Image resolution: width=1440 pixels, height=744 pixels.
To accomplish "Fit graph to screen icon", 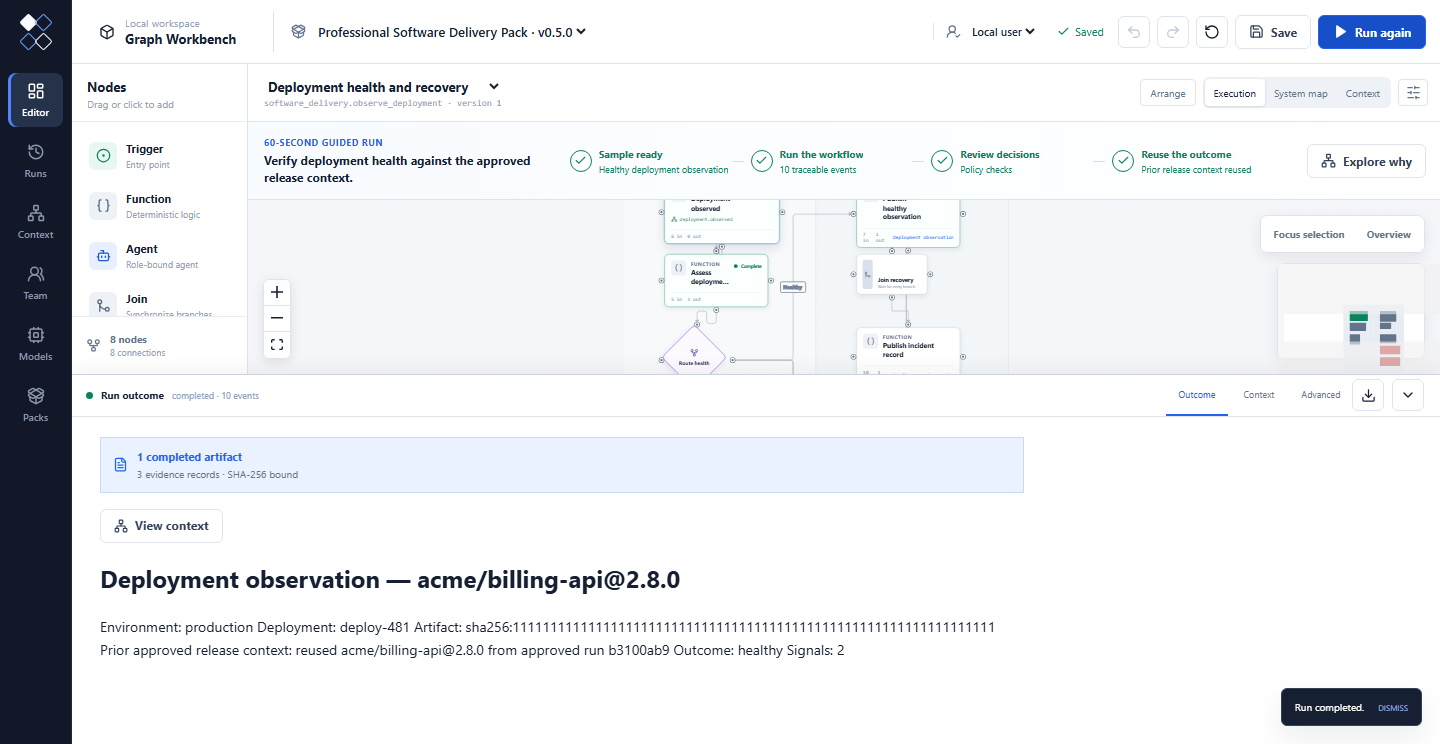I will [277, 345].
